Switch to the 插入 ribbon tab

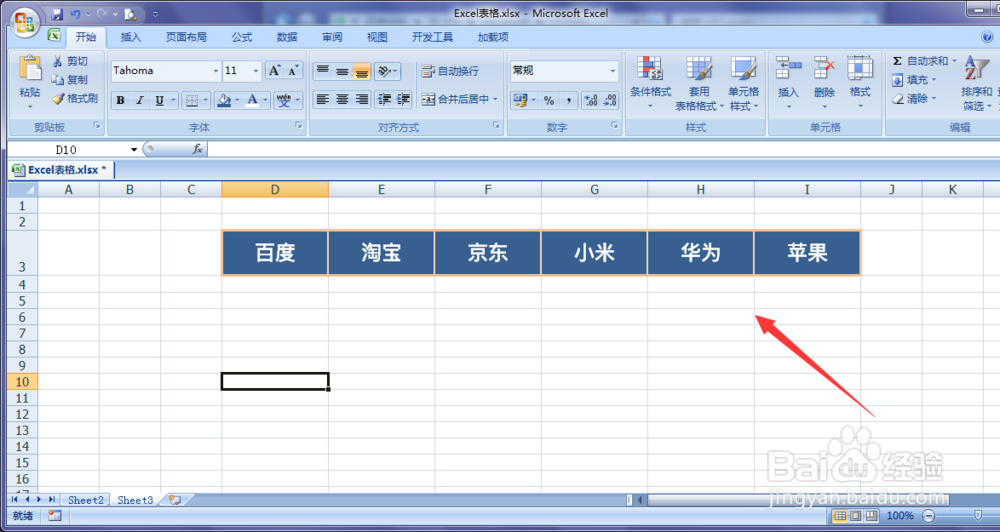pos(131,37)
